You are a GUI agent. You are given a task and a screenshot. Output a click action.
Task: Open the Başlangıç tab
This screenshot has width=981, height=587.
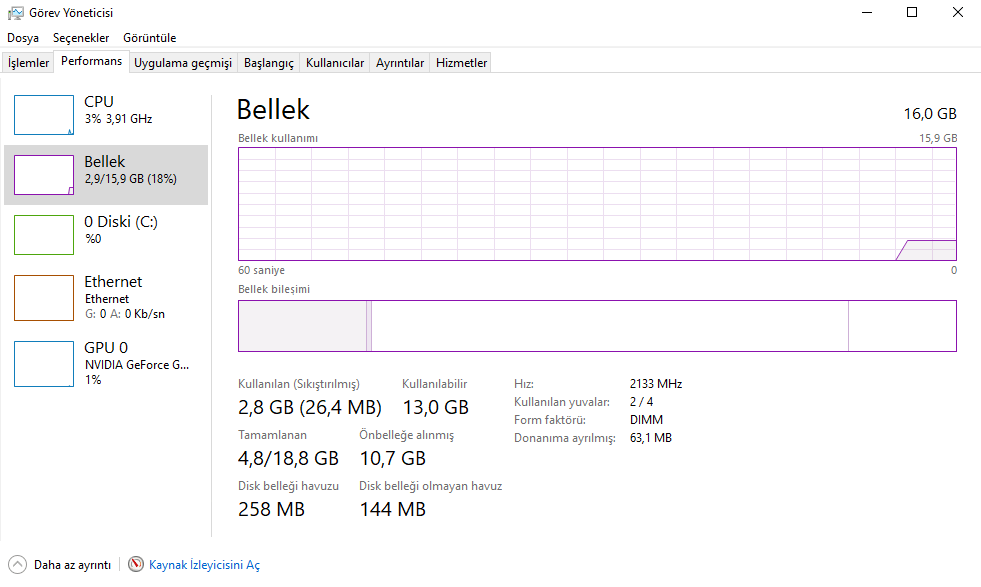(x=269, y=63)
